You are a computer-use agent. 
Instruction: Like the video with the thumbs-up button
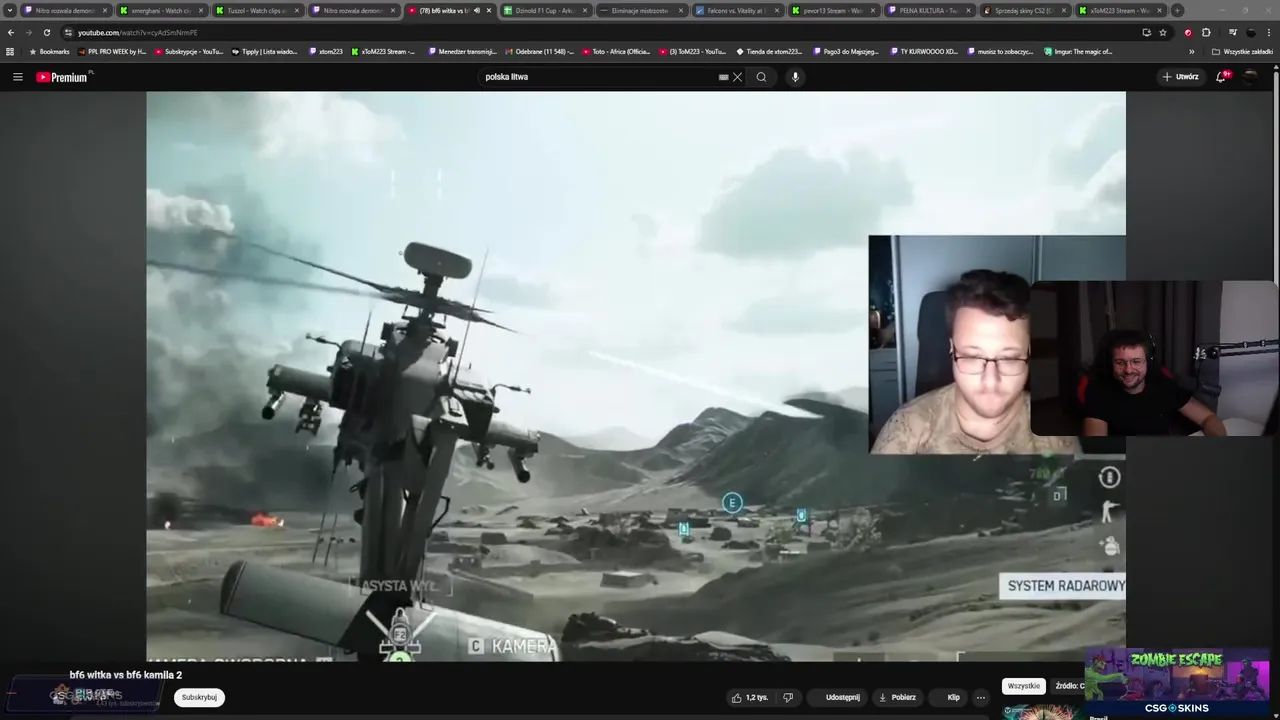750,697
